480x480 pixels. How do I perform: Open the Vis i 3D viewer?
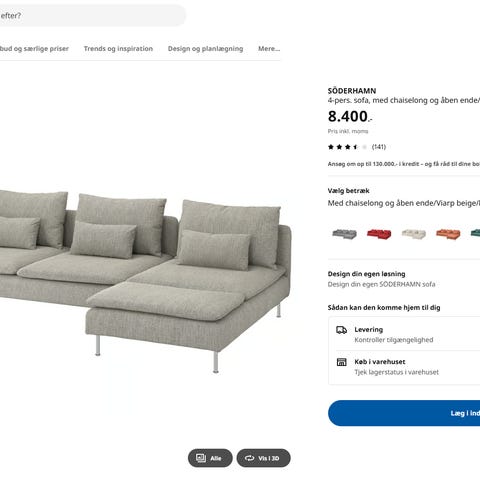point(263,458)
